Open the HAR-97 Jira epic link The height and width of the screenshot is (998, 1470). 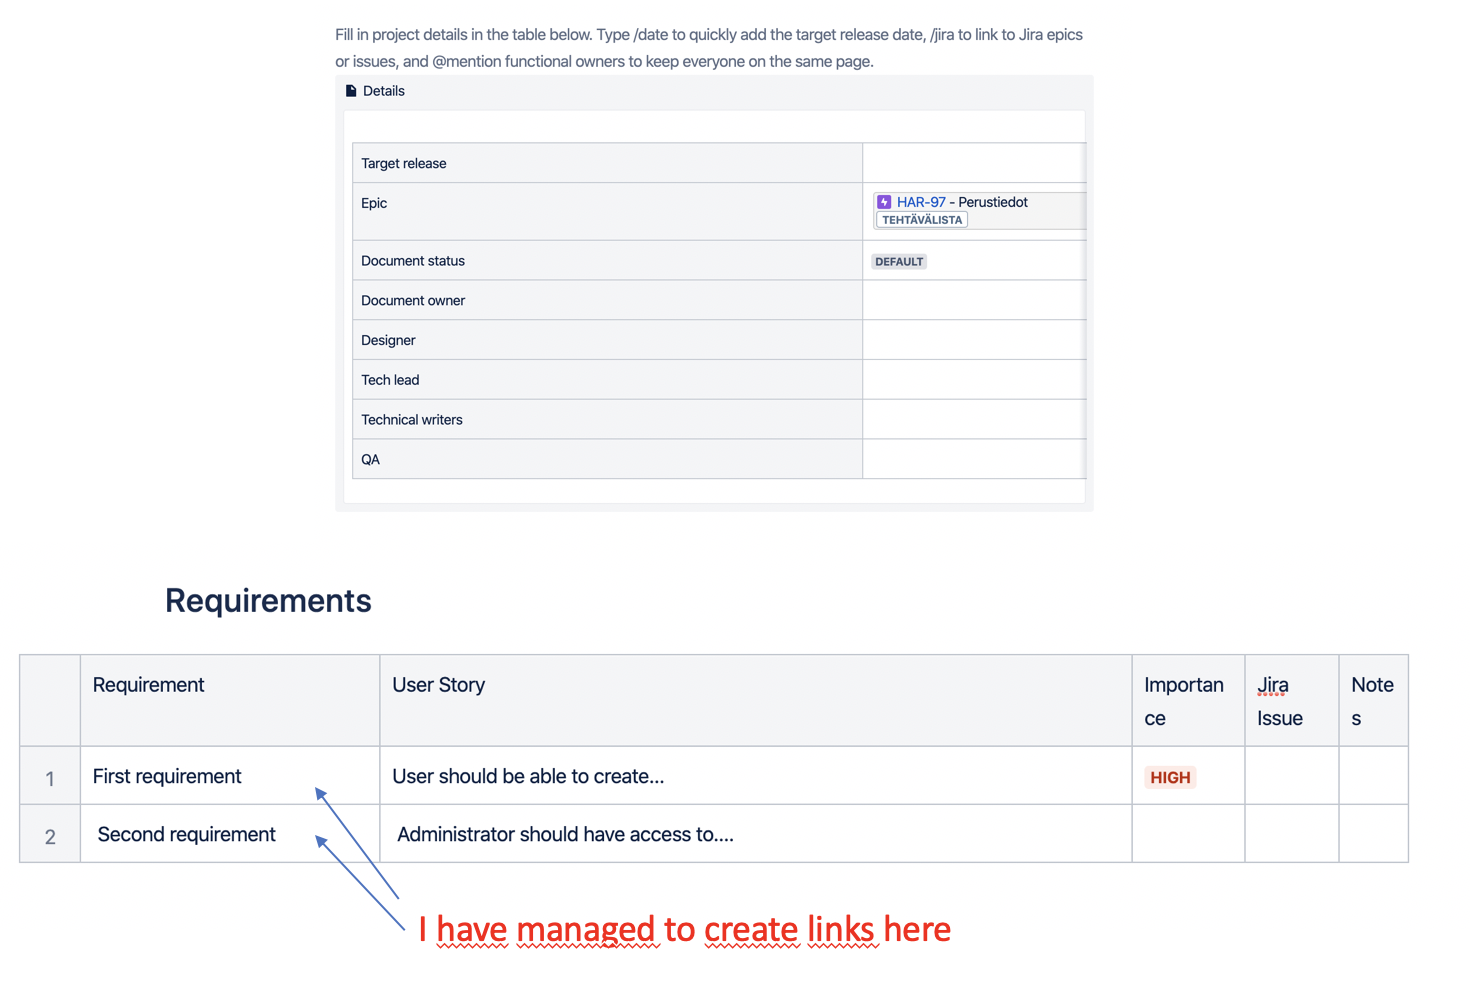[x=921, y=202]
